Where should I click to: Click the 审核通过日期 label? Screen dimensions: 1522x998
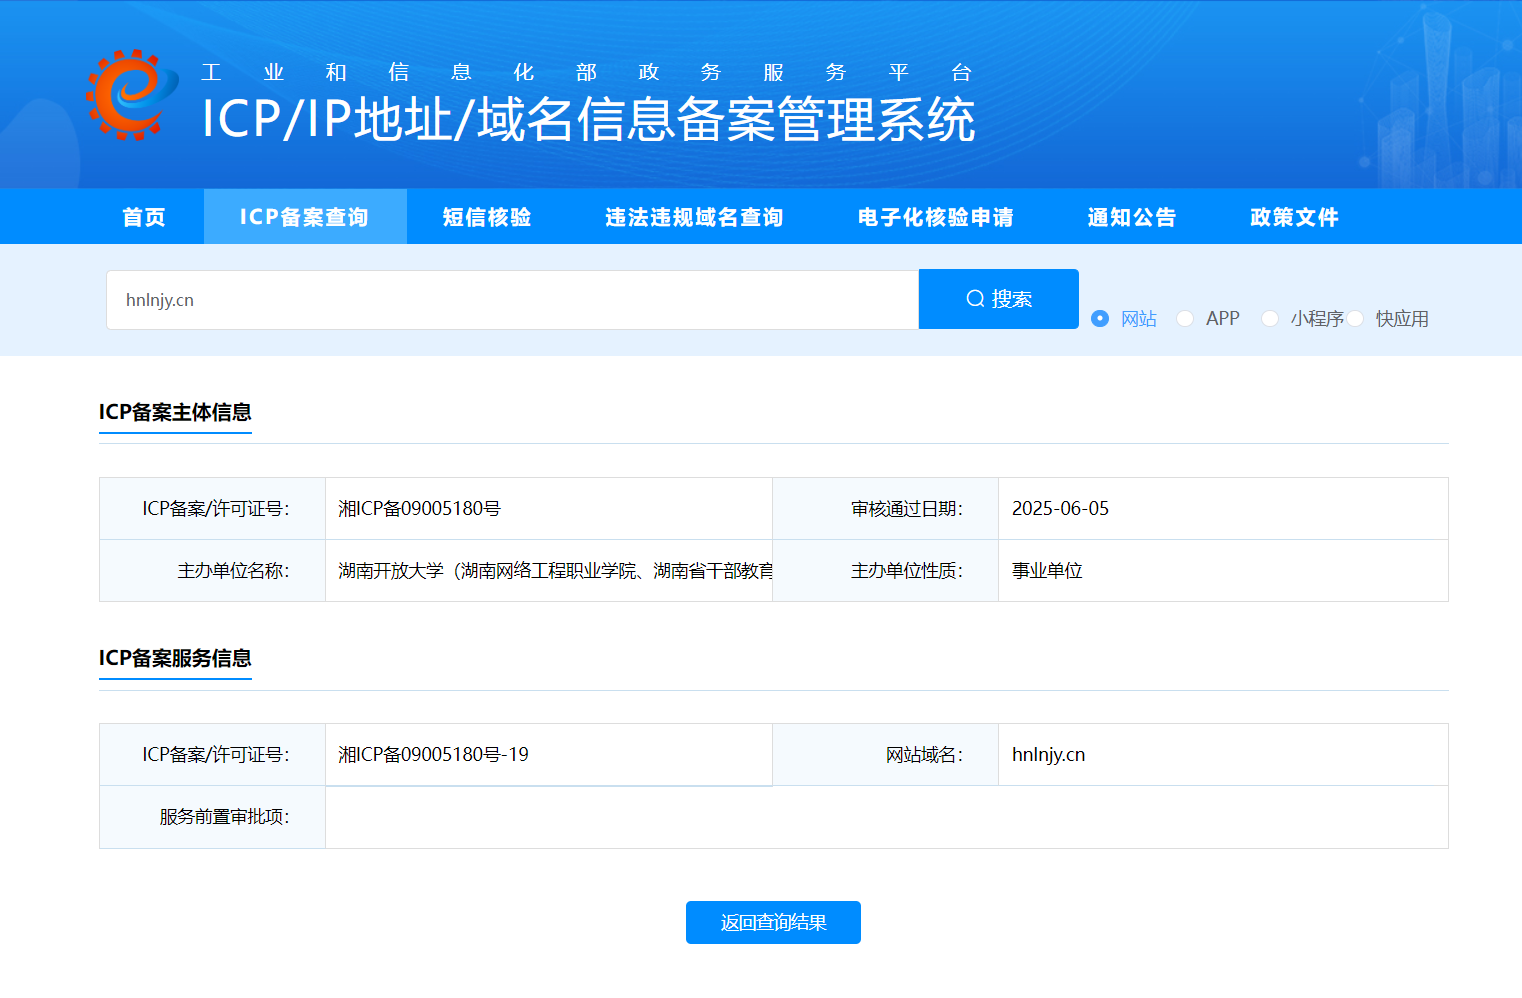tap(907, 509)
